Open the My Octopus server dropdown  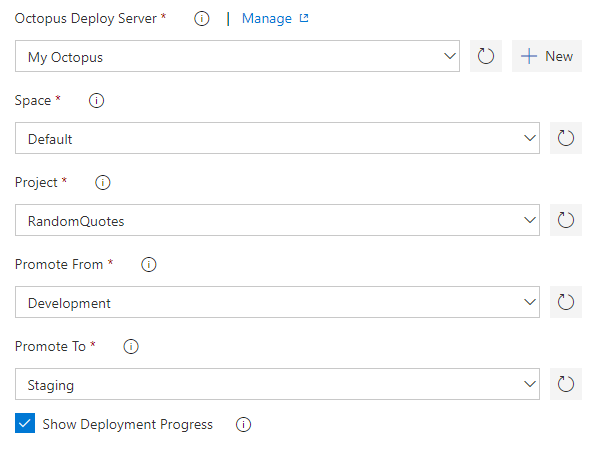click(237, 56)
